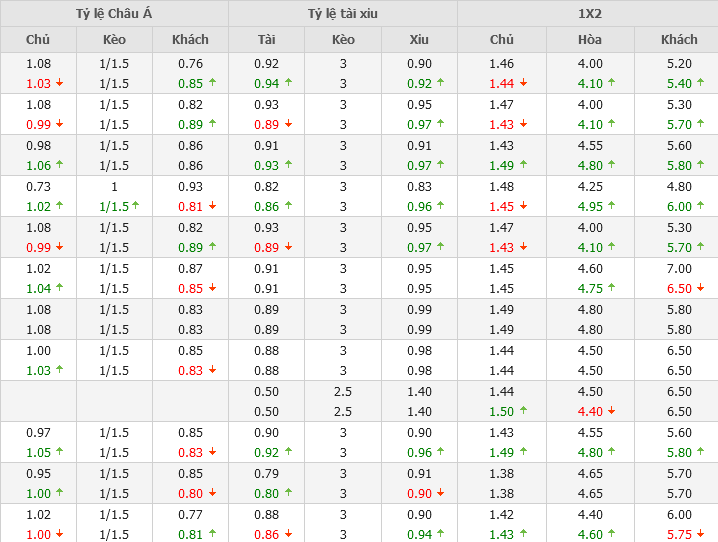Select the Tỷ lệ tài xiu header
The image size is (718, 542).
point(343,13)
